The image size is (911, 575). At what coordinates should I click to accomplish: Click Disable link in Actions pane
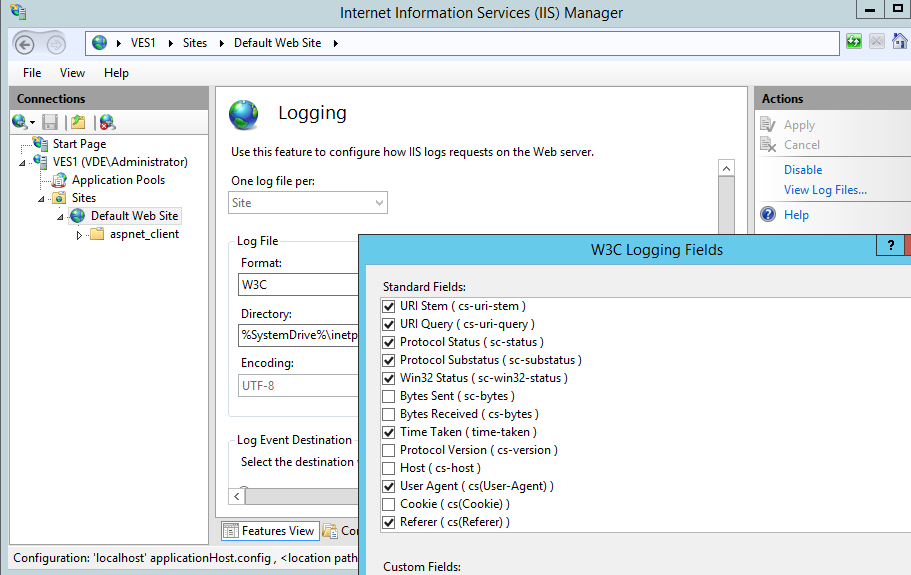(803, 170)
